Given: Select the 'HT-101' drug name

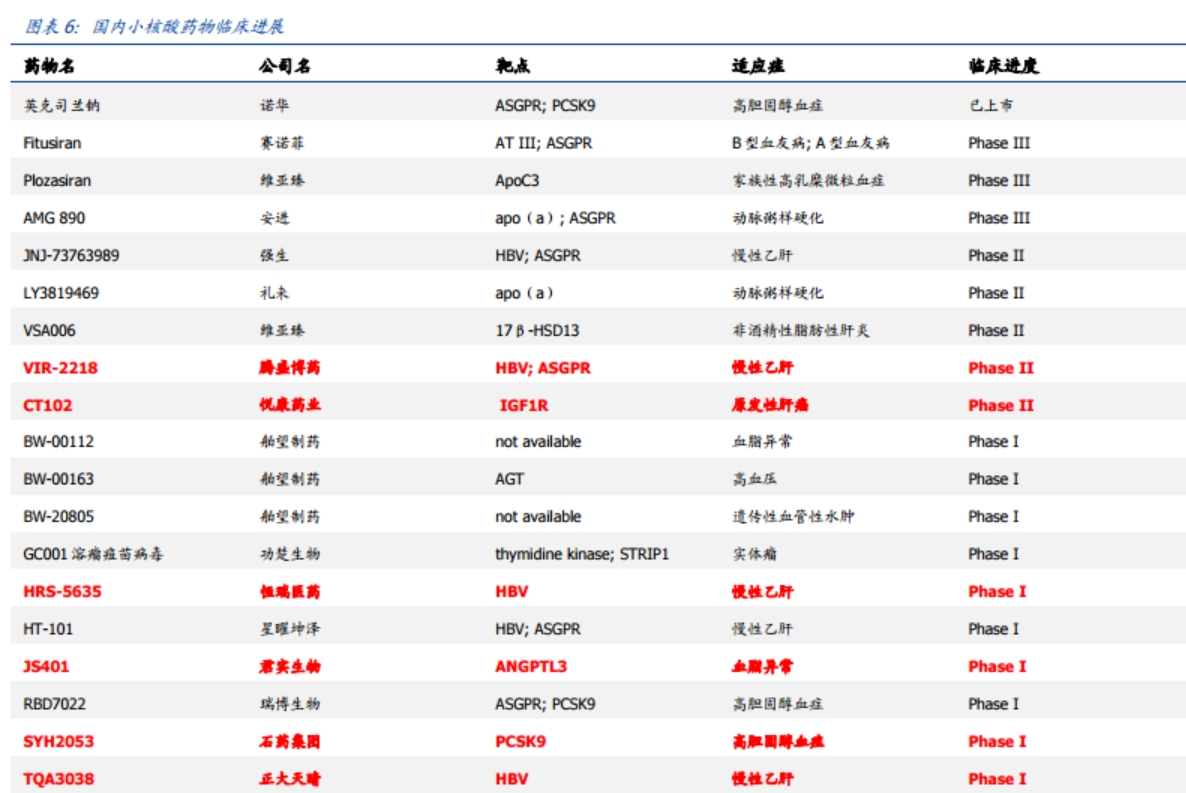Looking at the screenshot, I should (x=48, y=630).
